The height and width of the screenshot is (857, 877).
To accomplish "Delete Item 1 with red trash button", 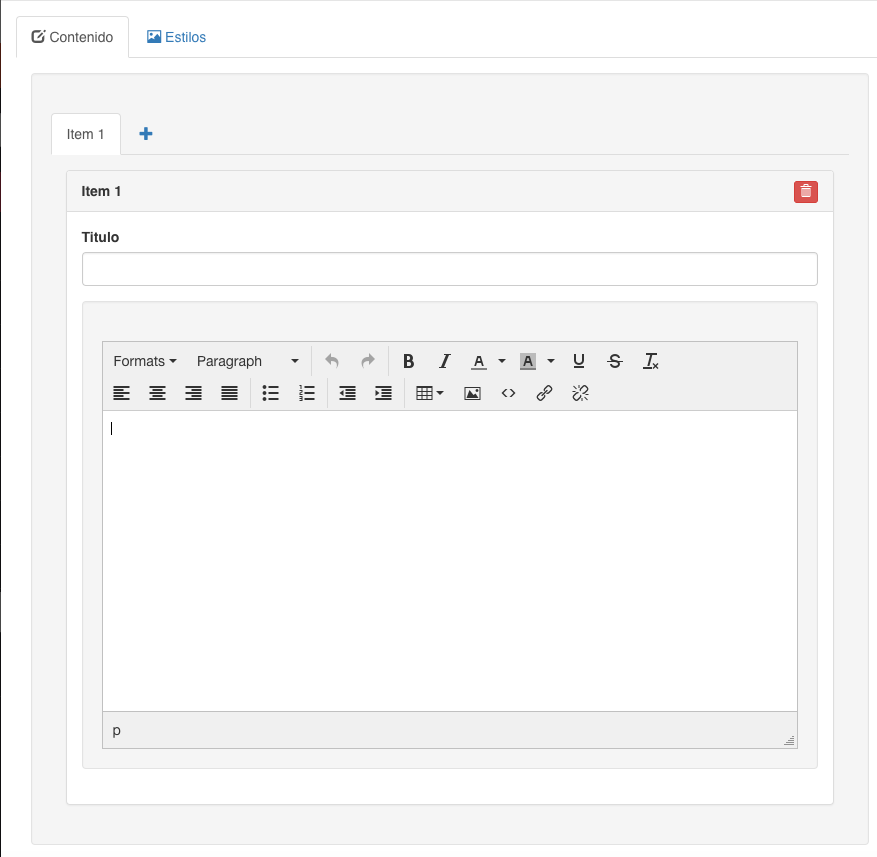I will click(x=805, y=192).
